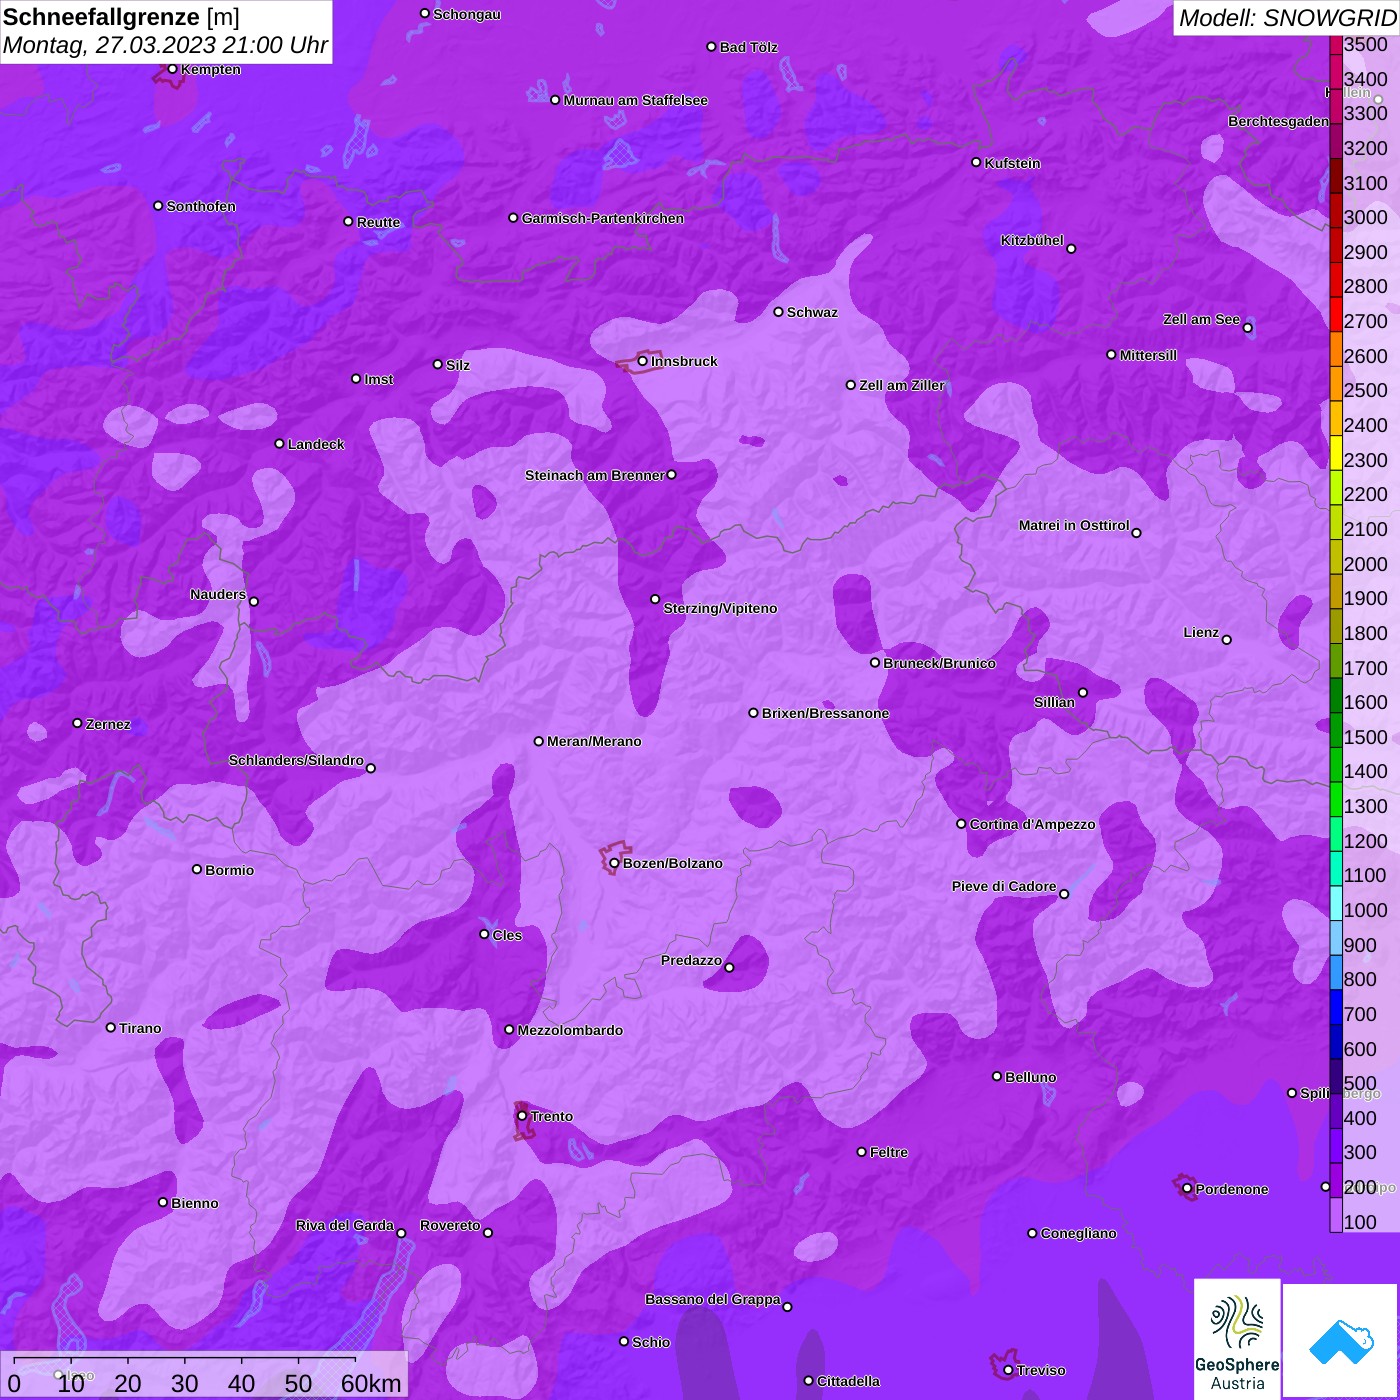Pick the light purple 100 legend swatch

click(1336, 1214)
